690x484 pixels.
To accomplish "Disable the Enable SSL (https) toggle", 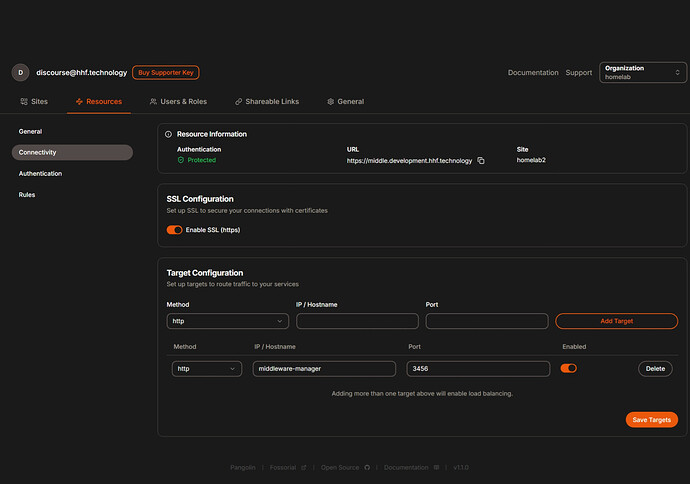I will [x=174, y=230].
